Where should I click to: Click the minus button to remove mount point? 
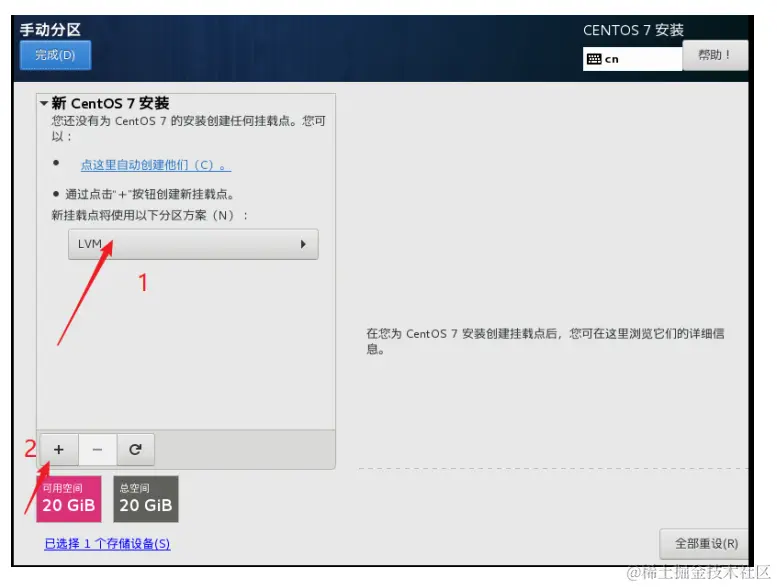(x=97, y=449)
